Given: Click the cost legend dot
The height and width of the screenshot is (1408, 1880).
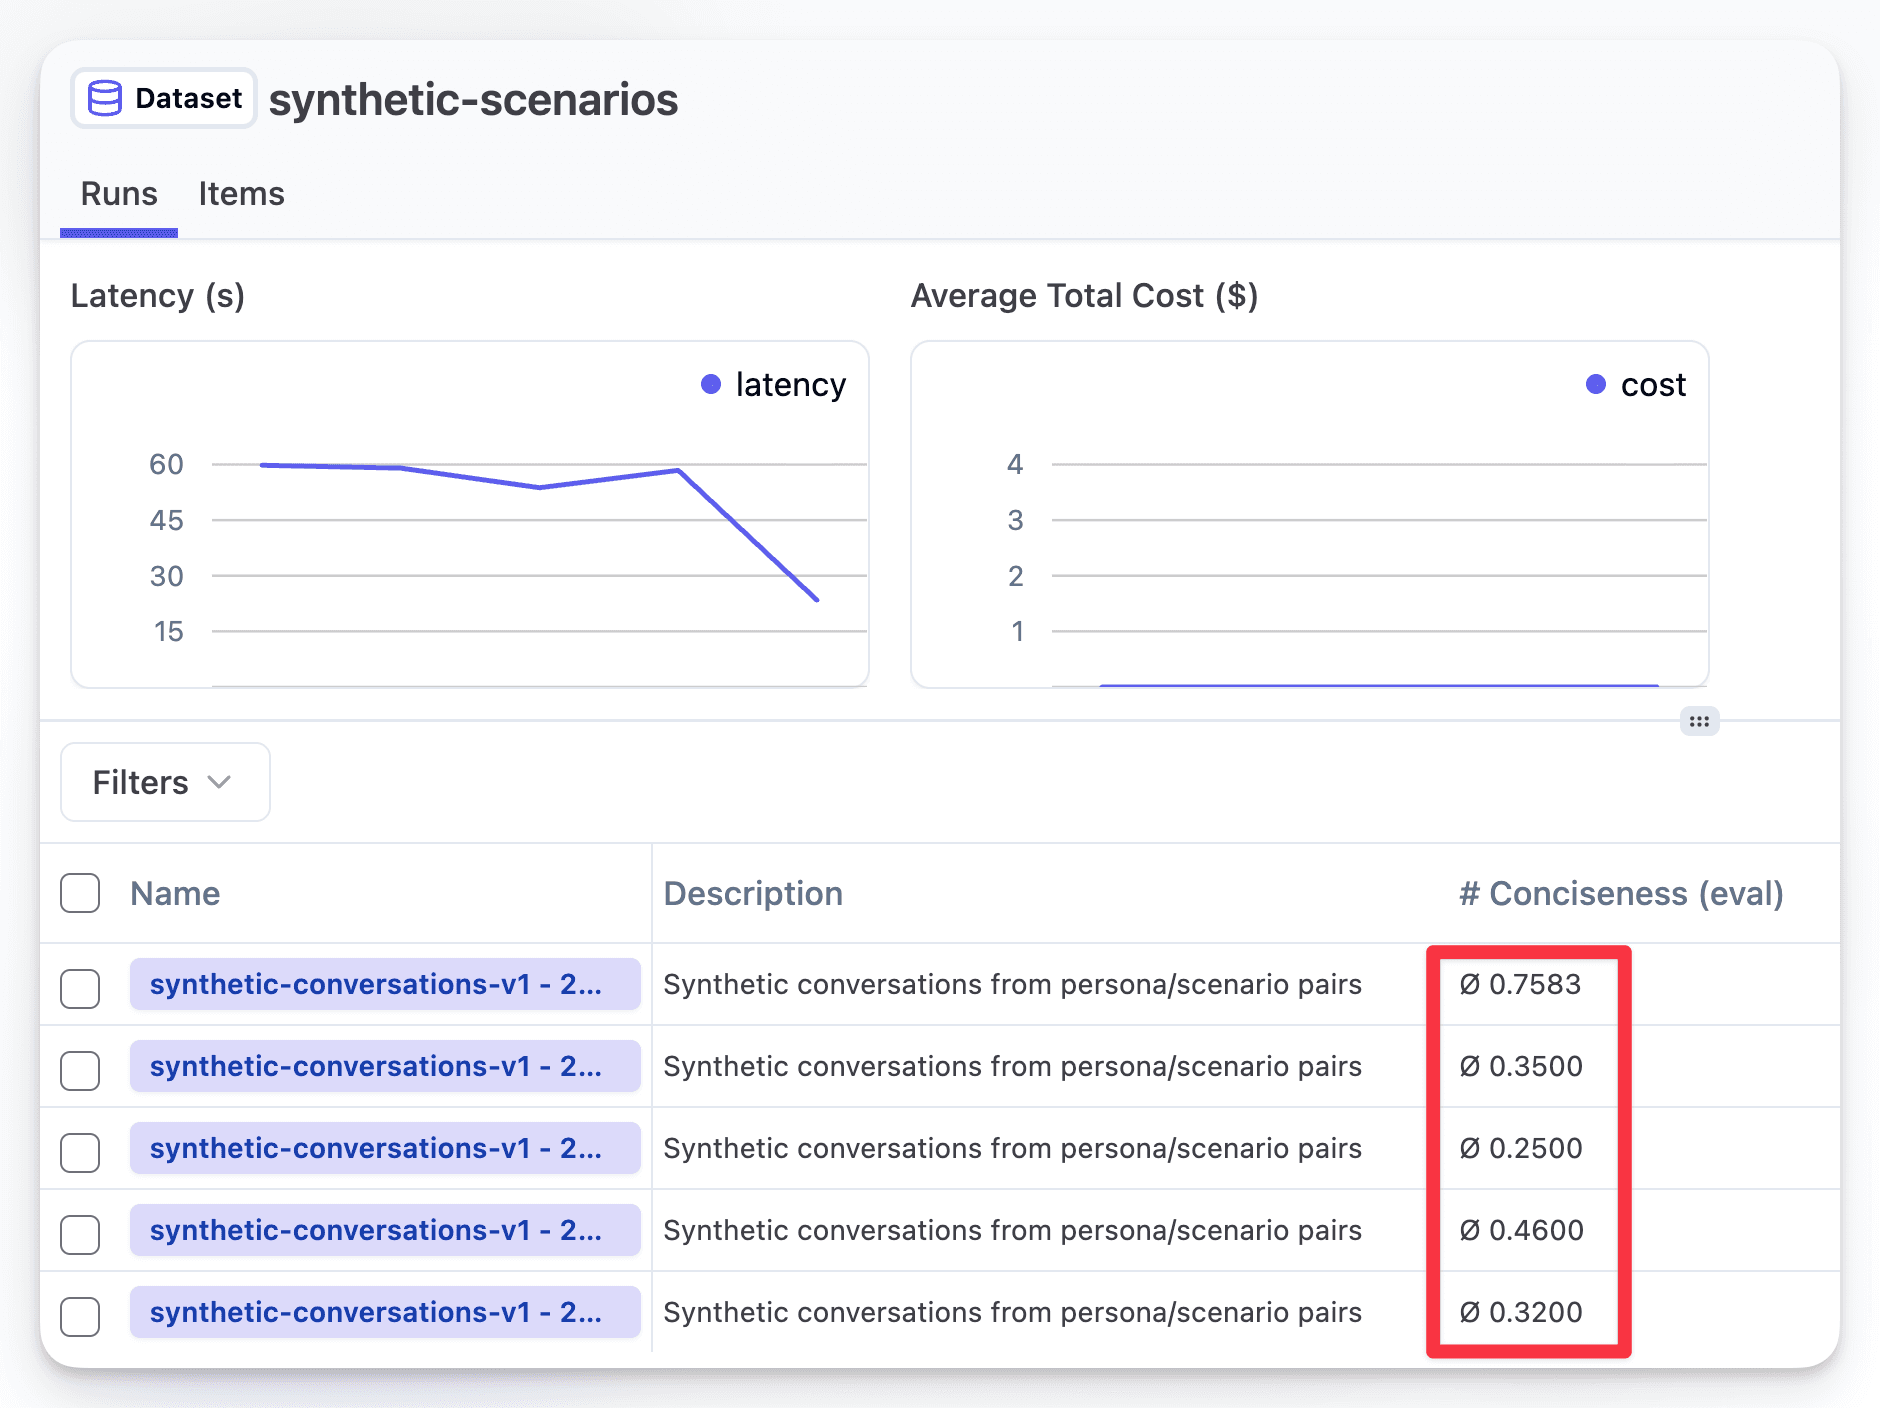Looking at the screenshot, I should (1597, 384).
